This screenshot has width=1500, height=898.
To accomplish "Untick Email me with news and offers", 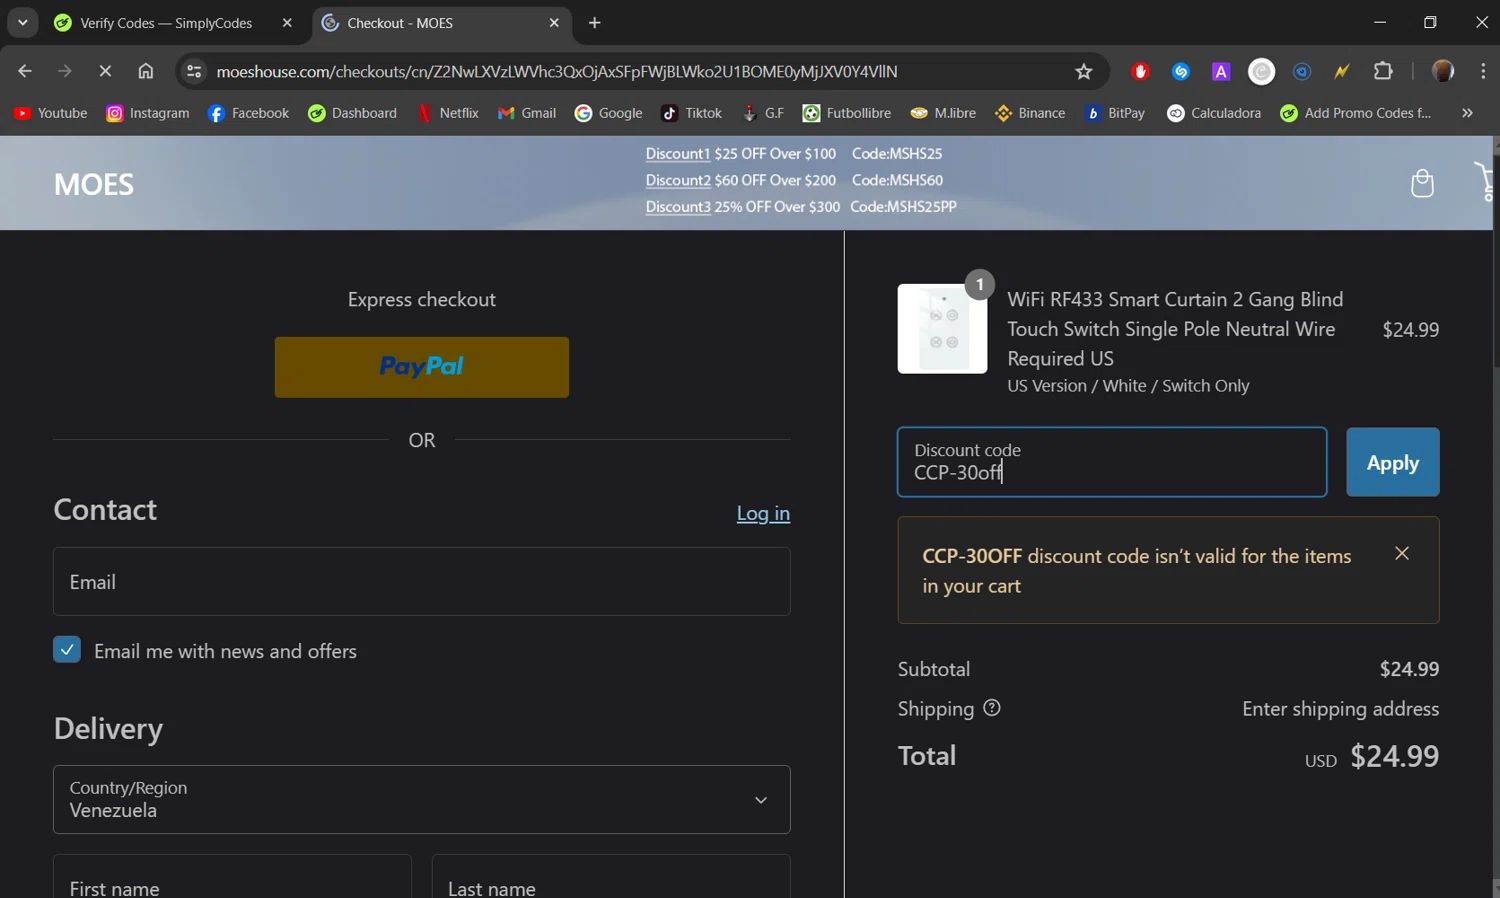I will click(67, 650).
